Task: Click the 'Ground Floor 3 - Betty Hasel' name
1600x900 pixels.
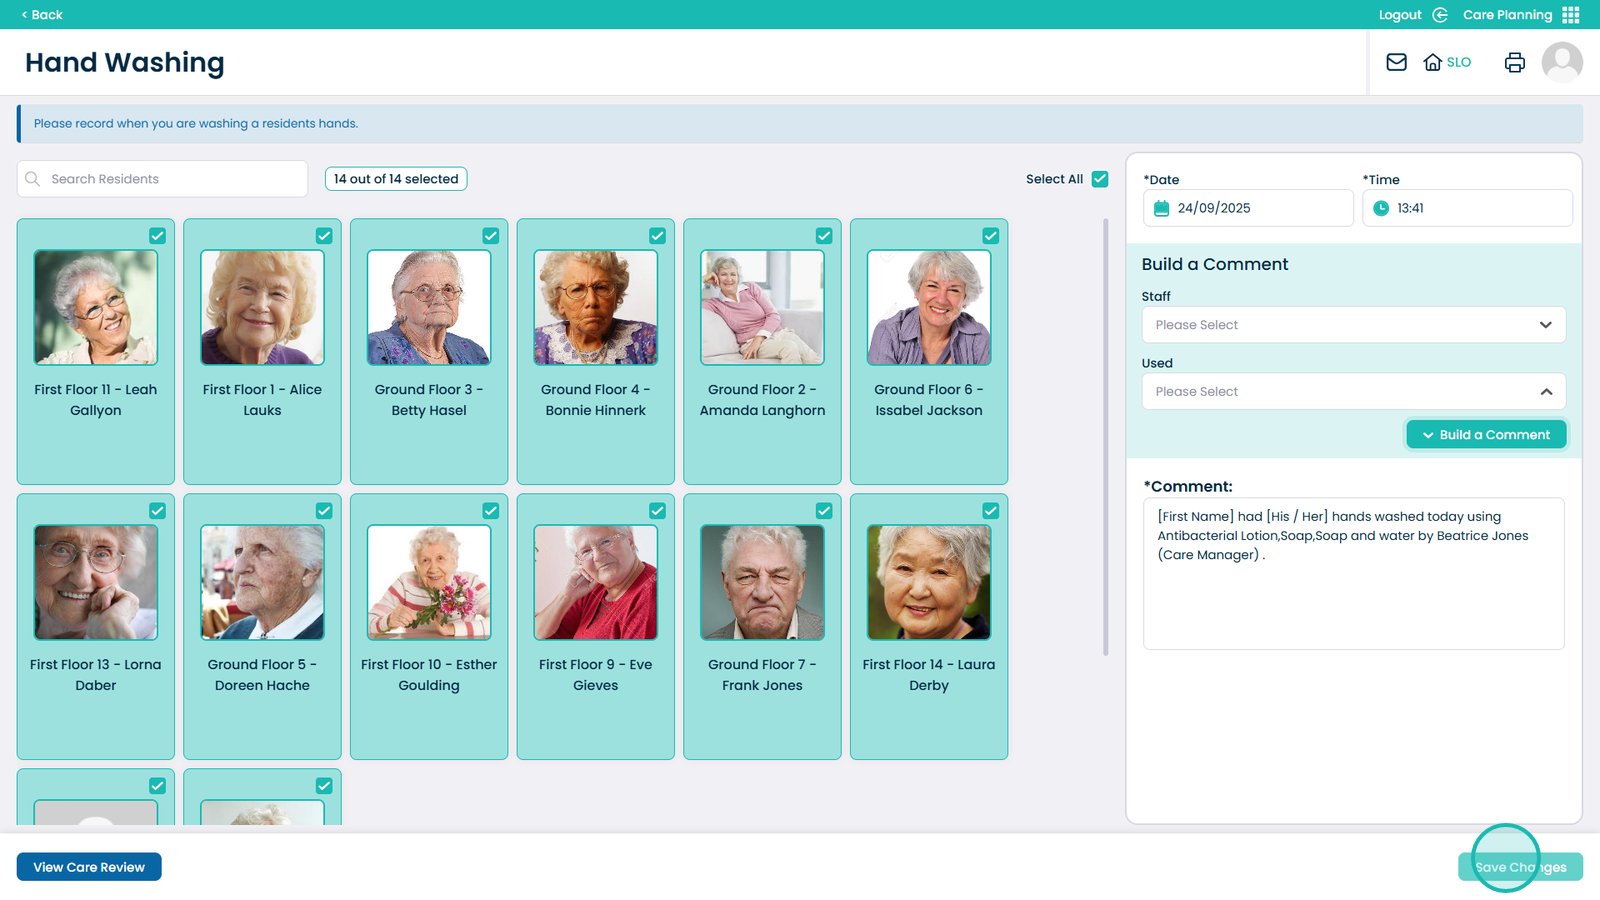Action: pos(429,400)
